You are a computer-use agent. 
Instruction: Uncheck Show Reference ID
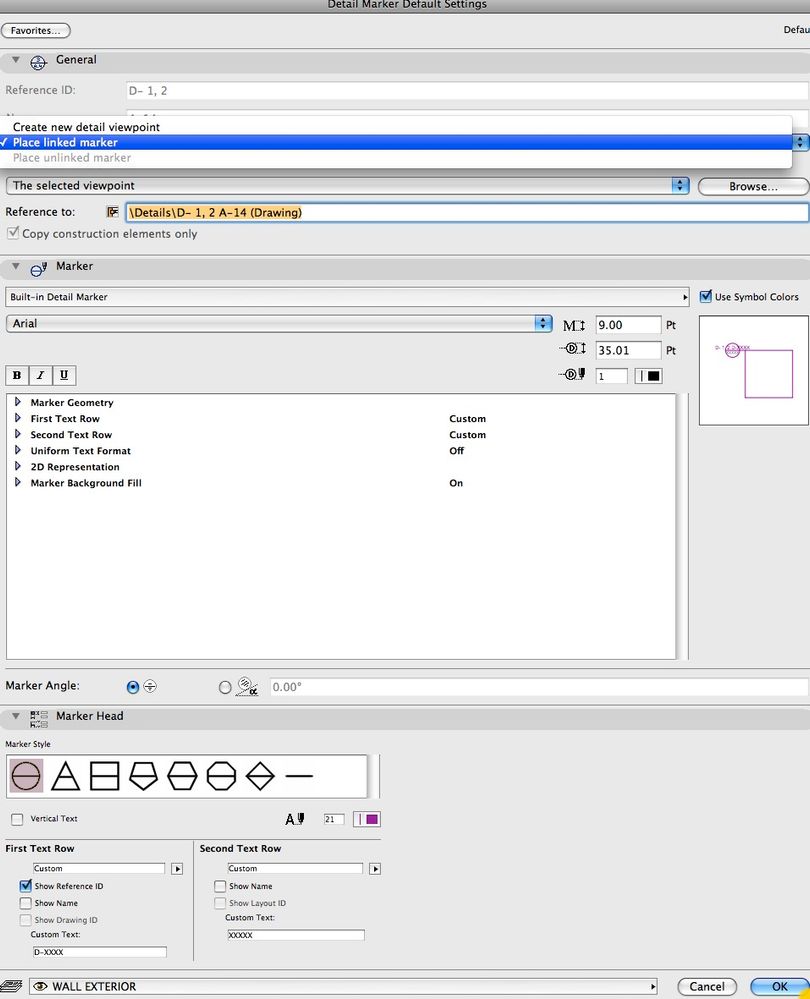(x=25, y=886)
